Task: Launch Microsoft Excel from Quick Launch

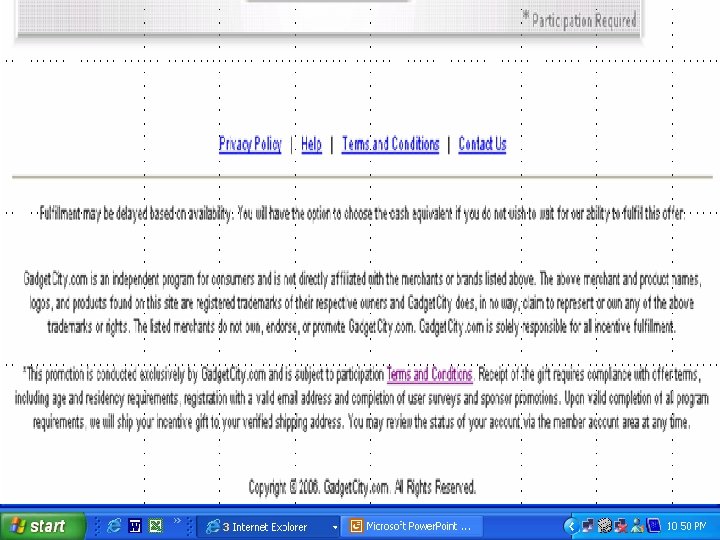Action: pos(156,526)
